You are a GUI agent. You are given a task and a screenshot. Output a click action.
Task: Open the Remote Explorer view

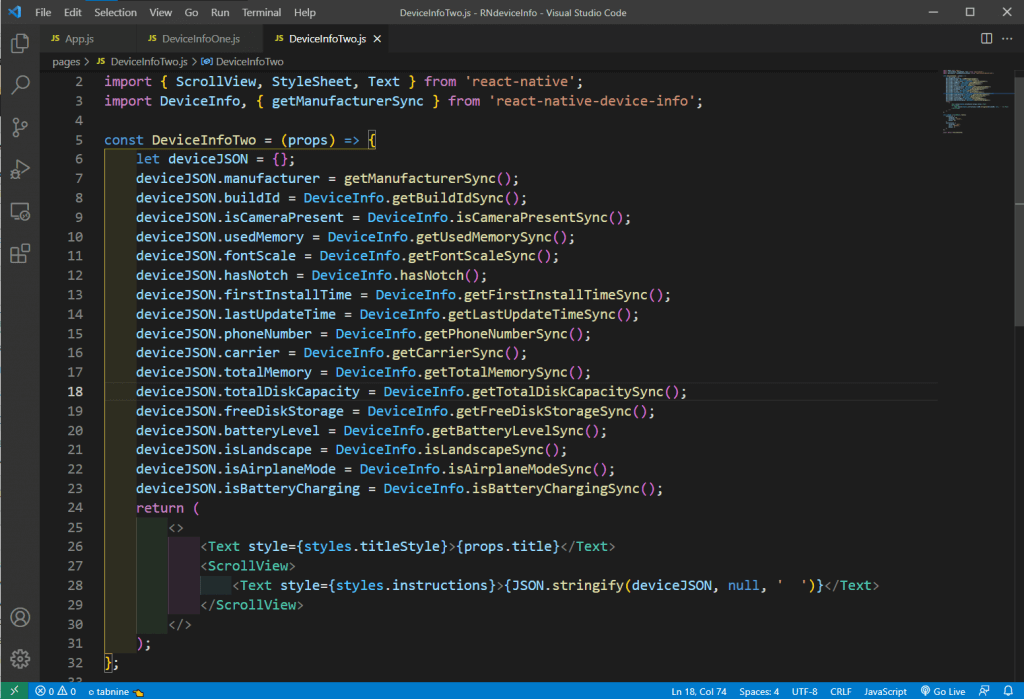point(19,212)
